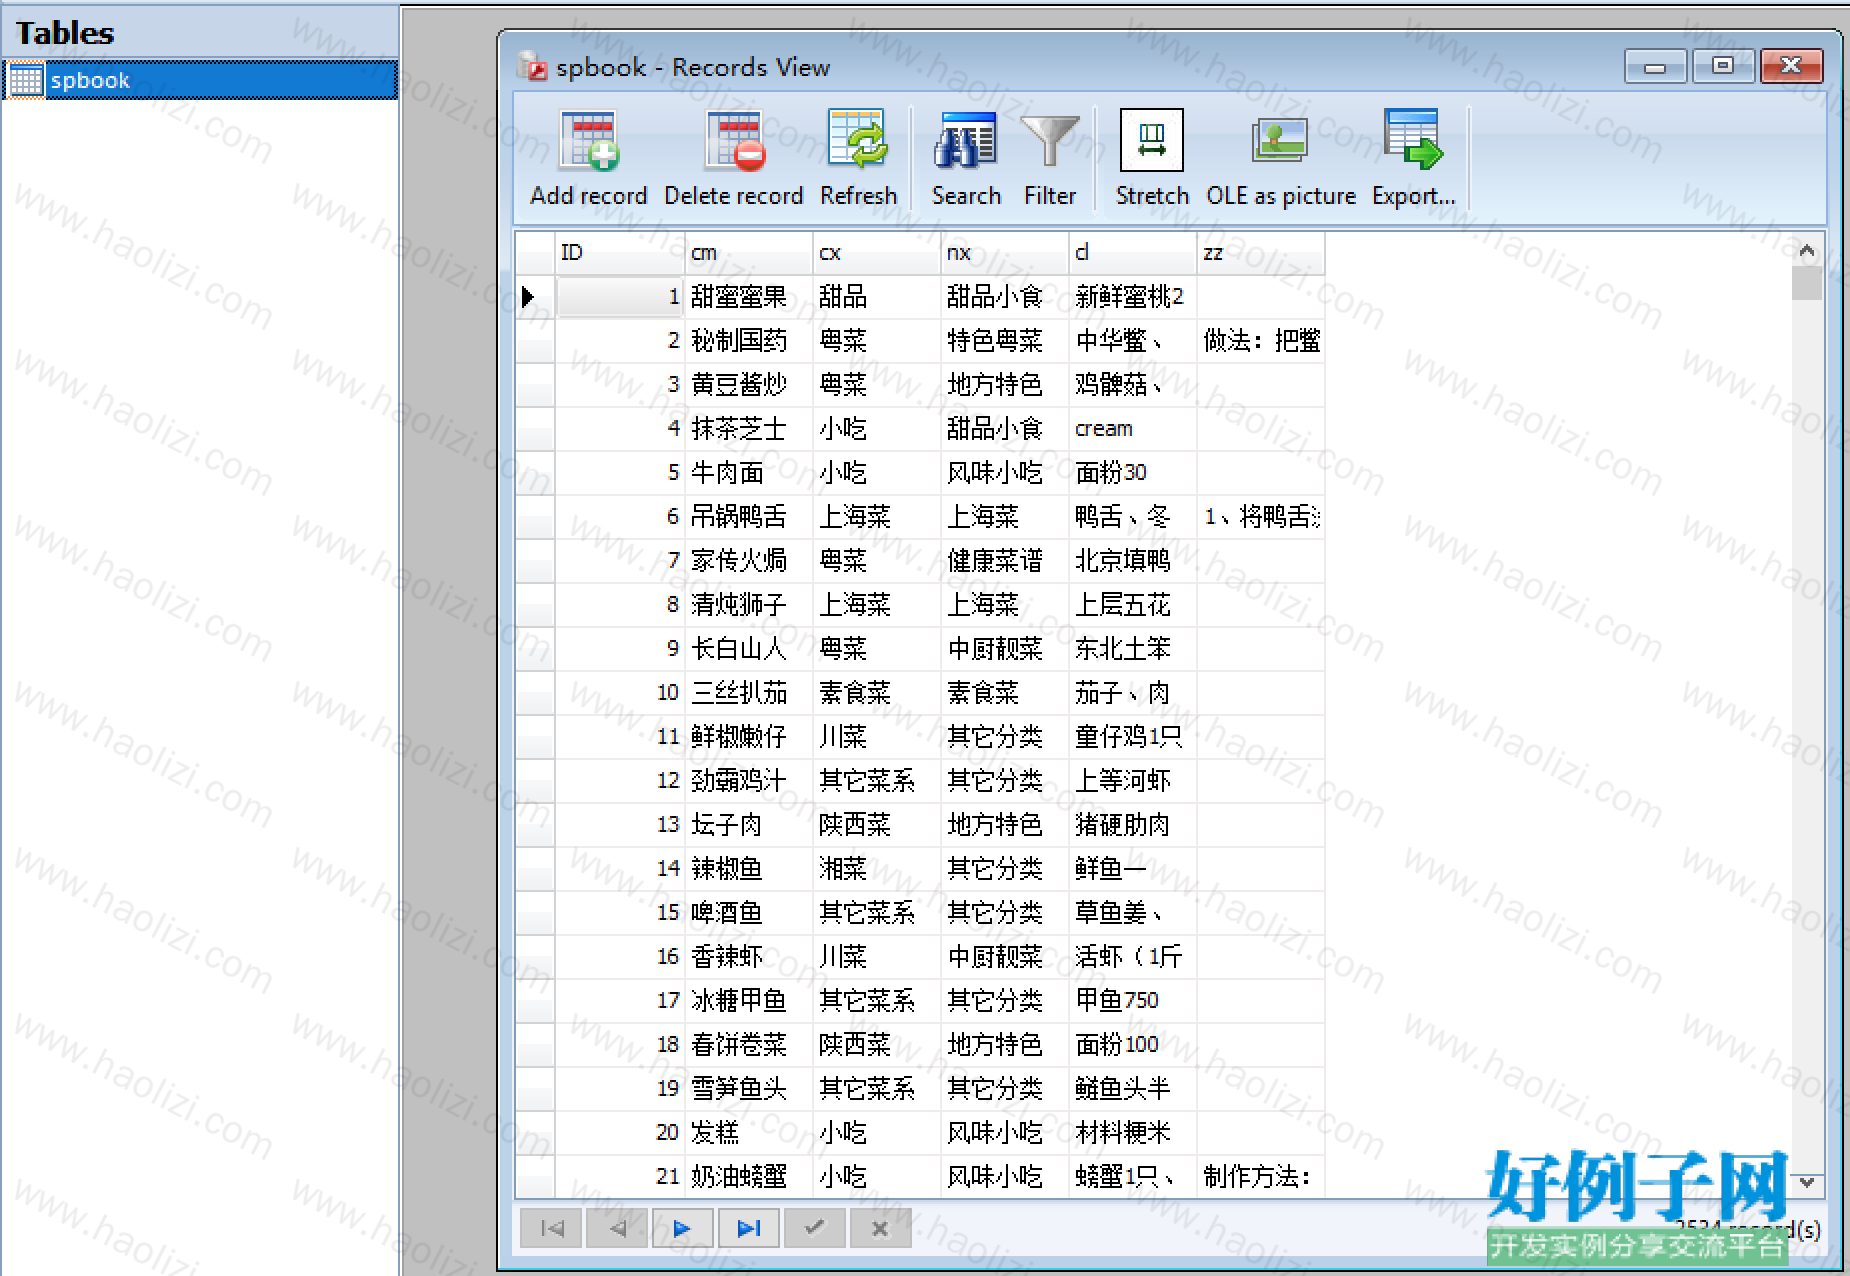Go to previous record navigation button
Image resolution: width=1850 pixels, height=1276 pixels.
(617, 1228)
